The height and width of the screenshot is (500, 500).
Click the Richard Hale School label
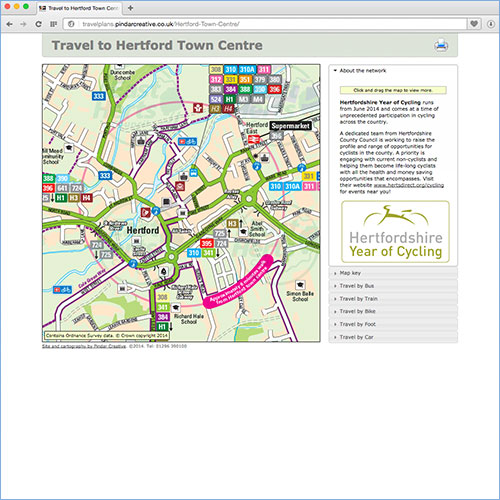(x=189, y=319)
